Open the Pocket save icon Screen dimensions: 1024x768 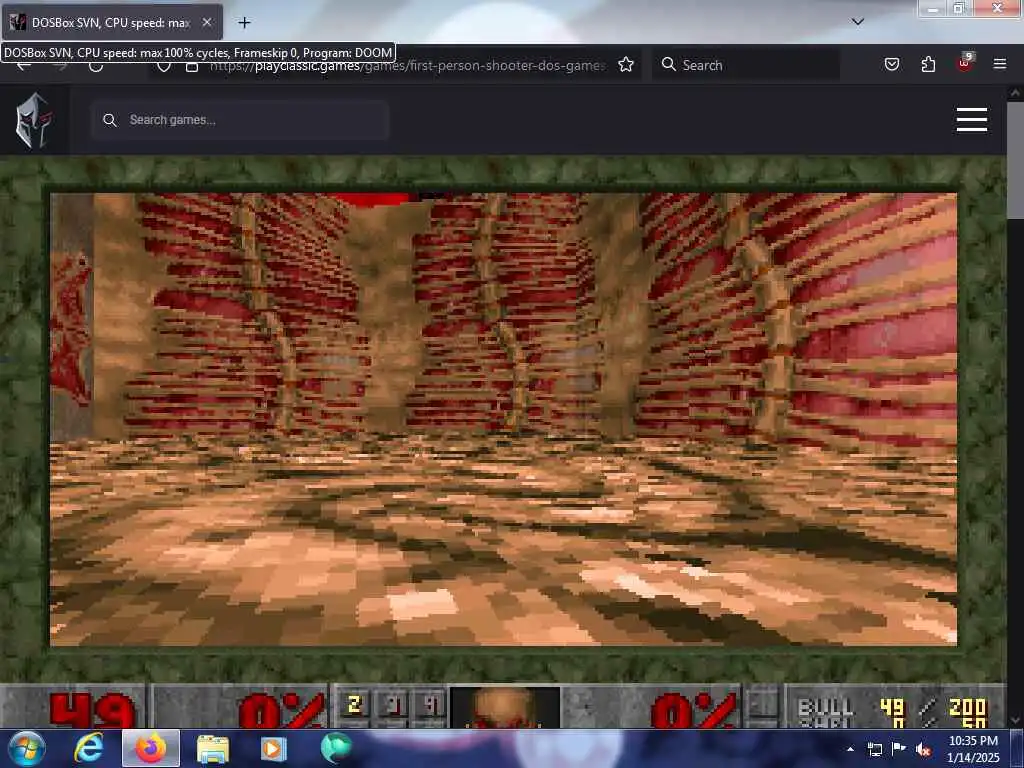tap(891, 64)
